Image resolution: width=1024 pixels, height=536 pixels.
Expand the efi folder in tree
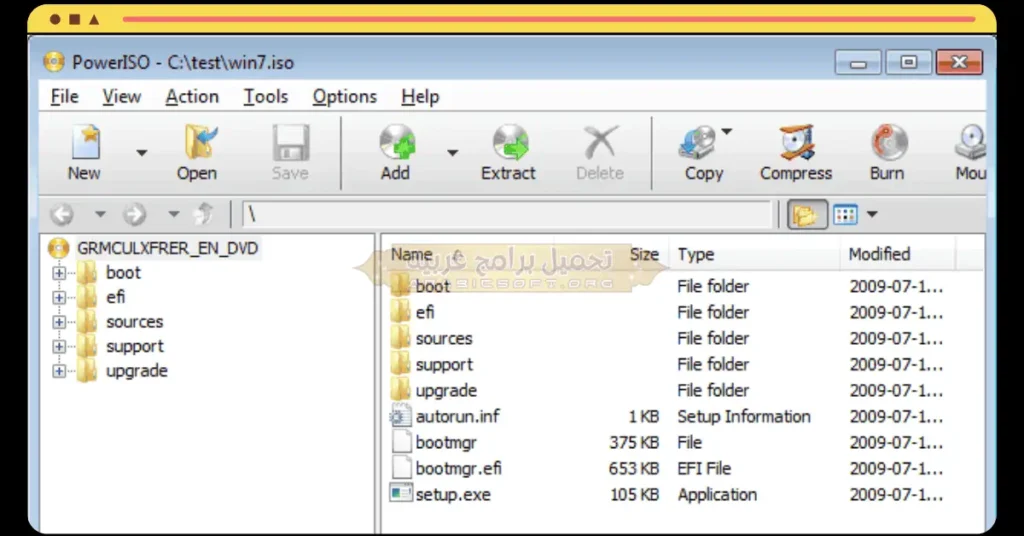pyautogui.click(x=59, y=298)
